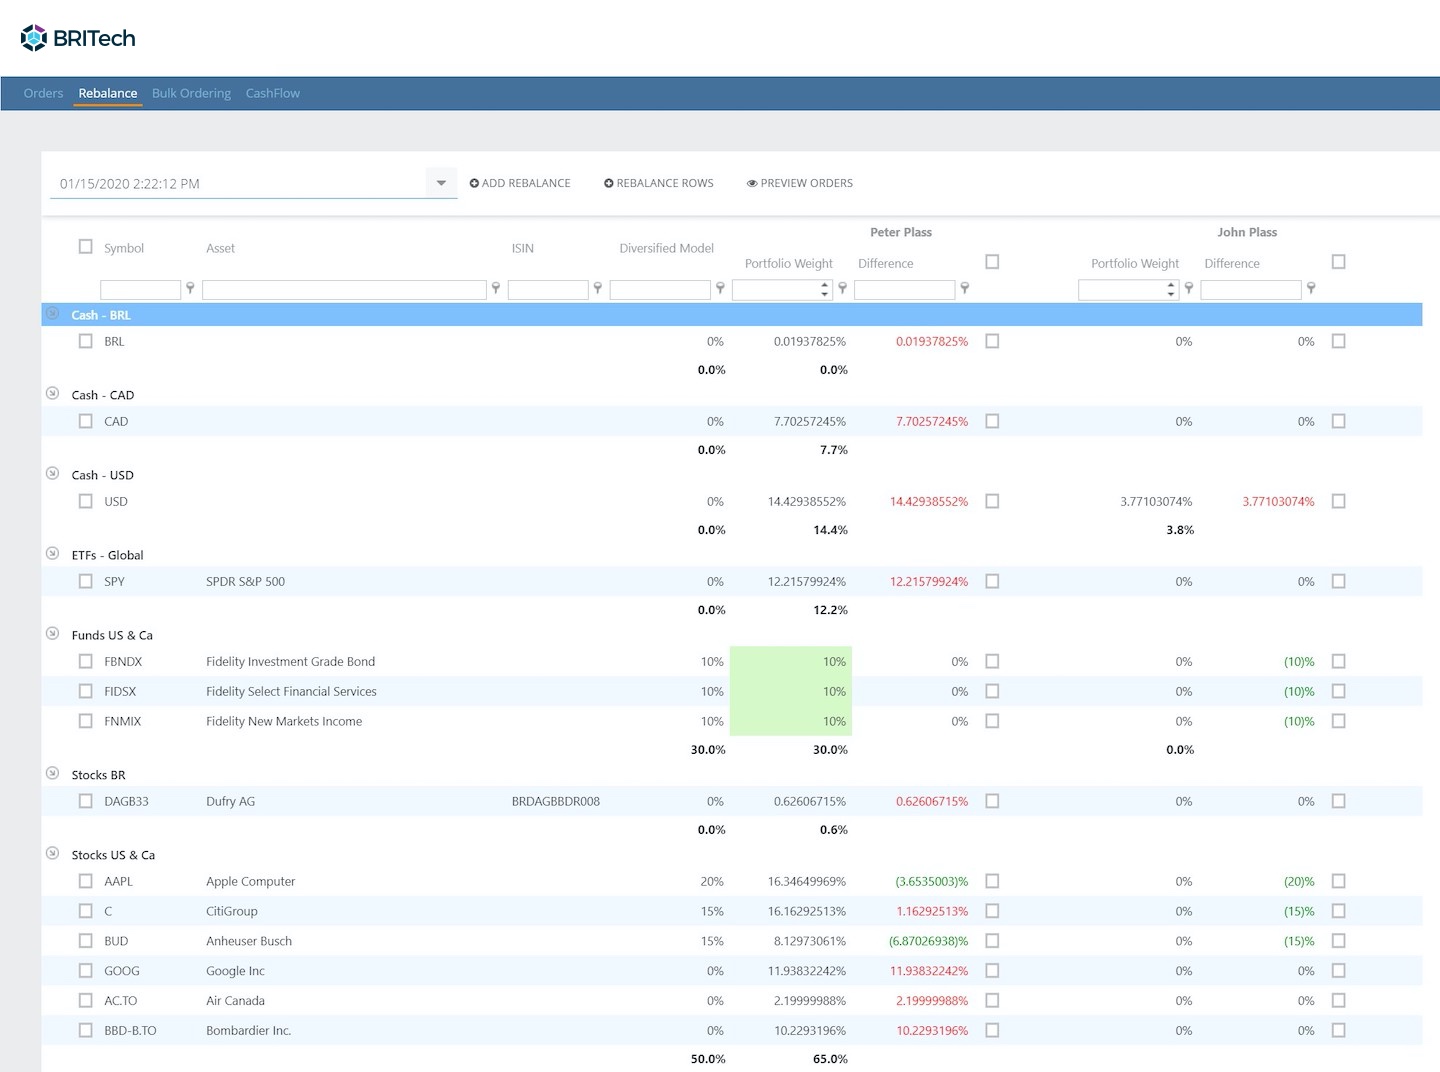
Task: Click John Plass Portfolio Weight filter spinner
Action: click(x=1170, y=289)
